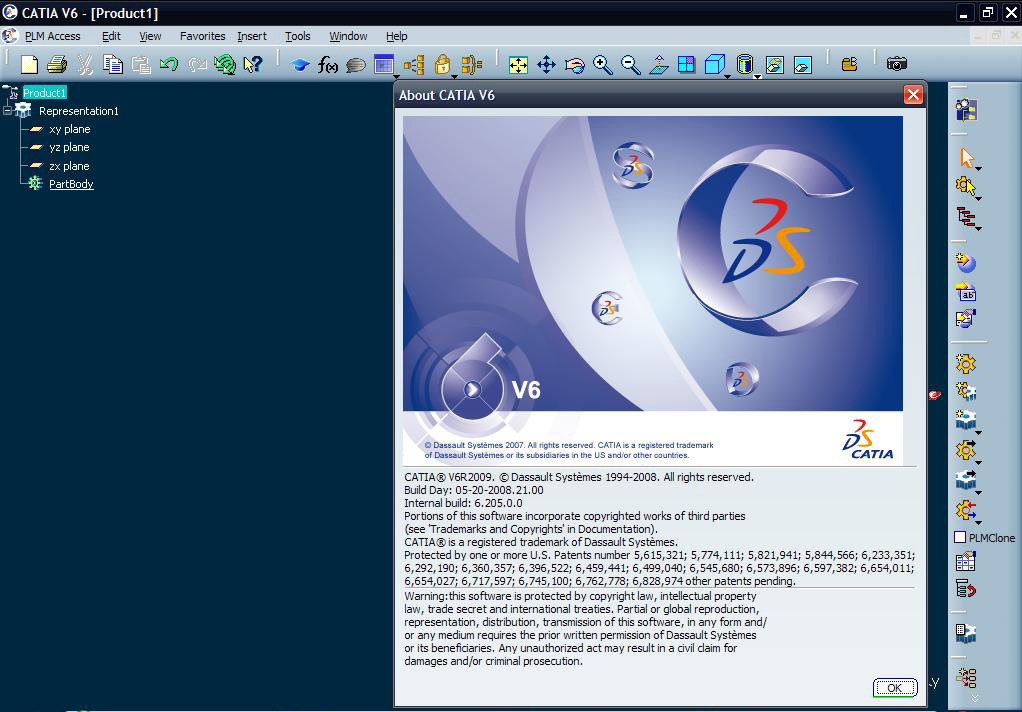Open the dropdown arrow under Isometric View cube
Screen dimensions: 1022x712
point(727,77)
